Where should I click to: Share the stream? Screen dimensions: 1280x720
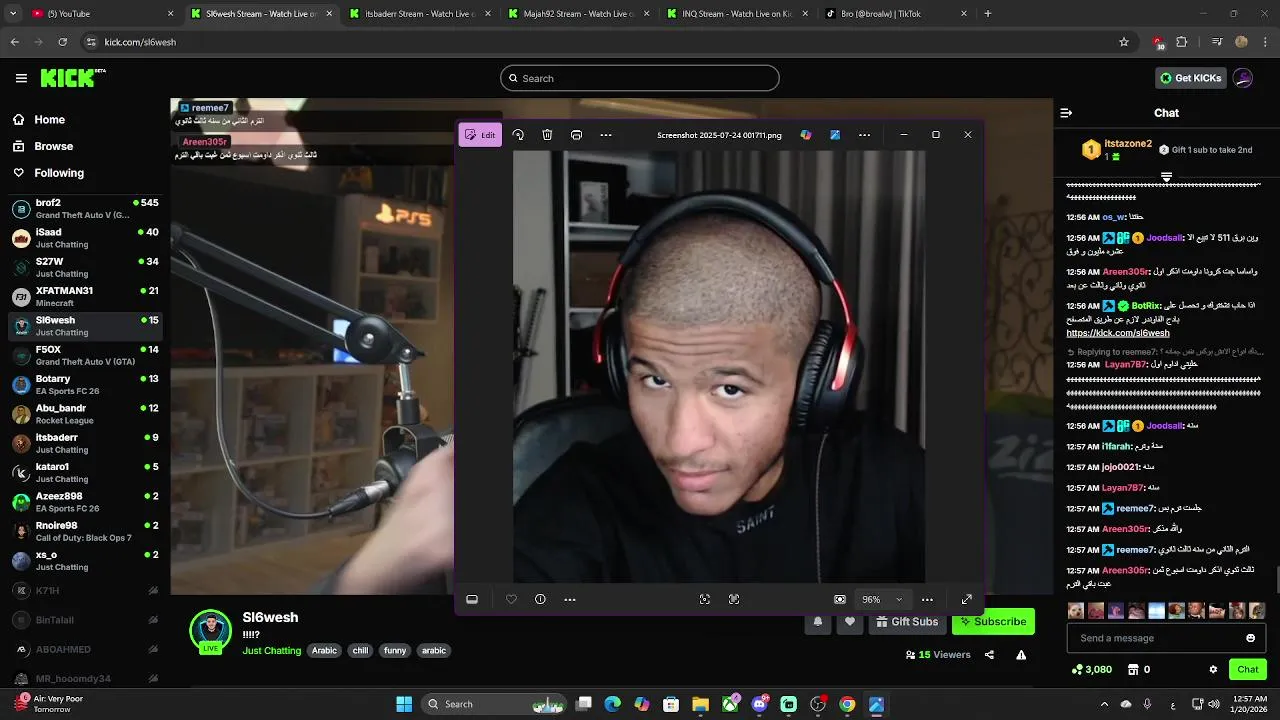click(989, 655)
